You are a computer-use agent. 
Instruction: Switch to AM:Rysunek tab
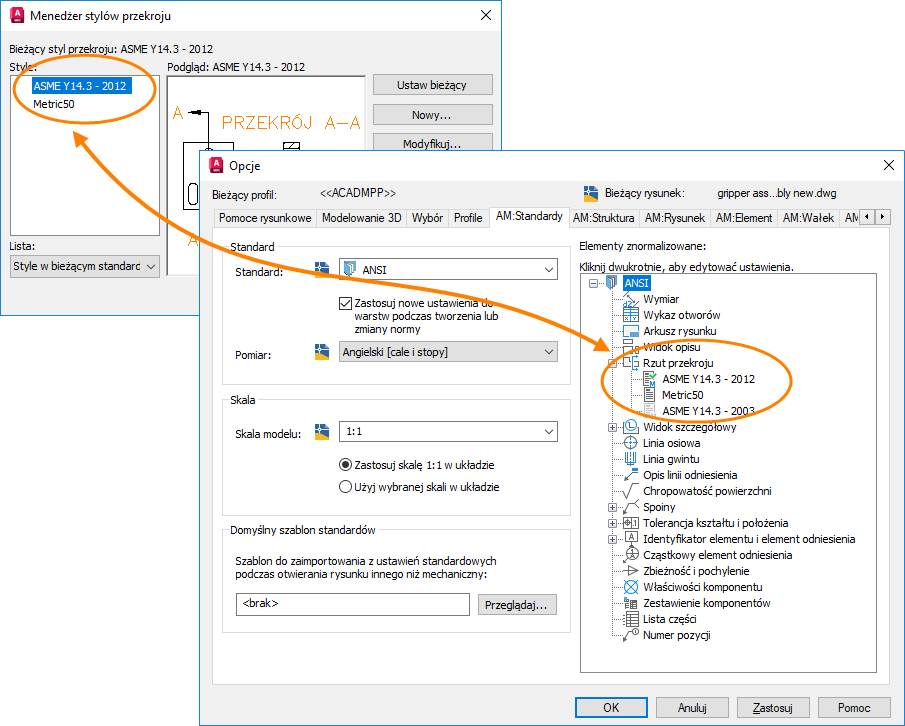(x=675, y=218)
